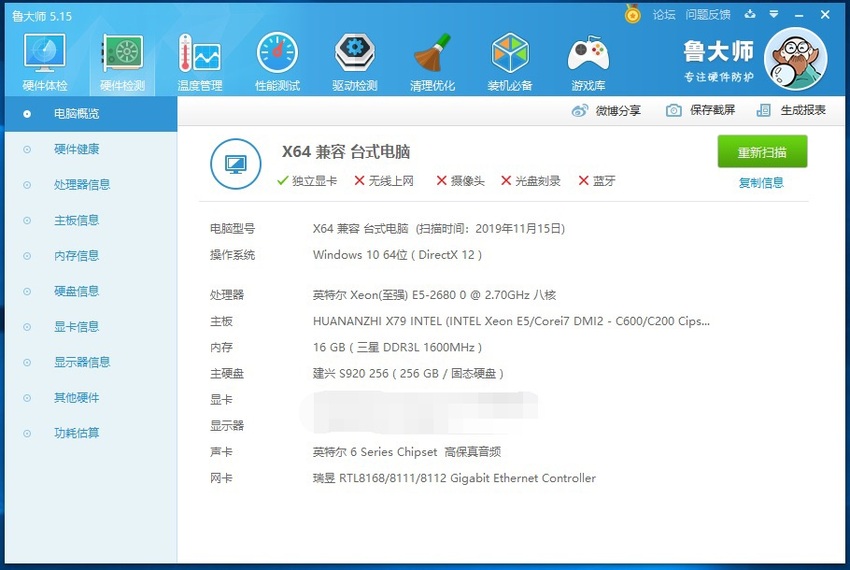Click the 摄像头 status indicator
The image size is (850, 570).
(460, 181)
